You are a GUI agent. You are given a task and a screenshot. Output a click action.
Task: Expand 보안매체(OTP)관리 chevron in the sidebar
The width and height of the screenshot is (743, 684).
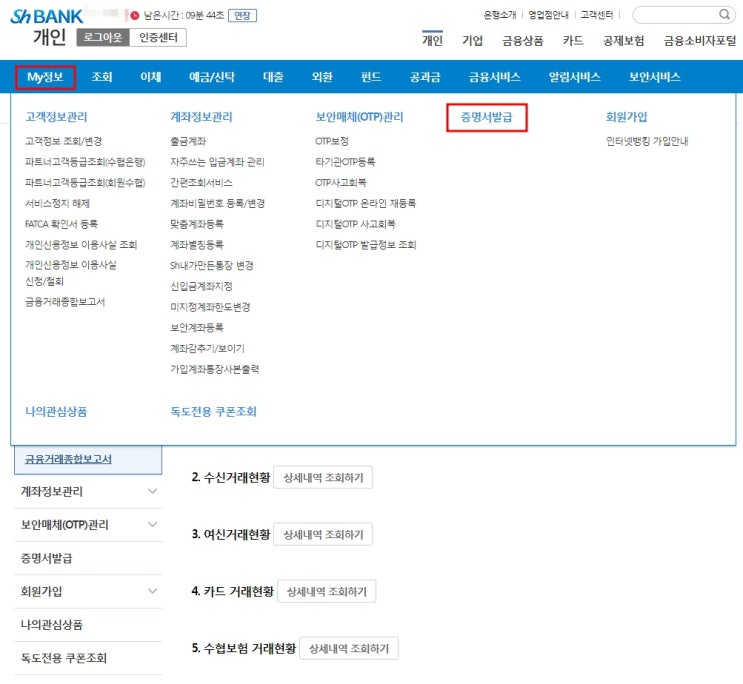point(152,524)
